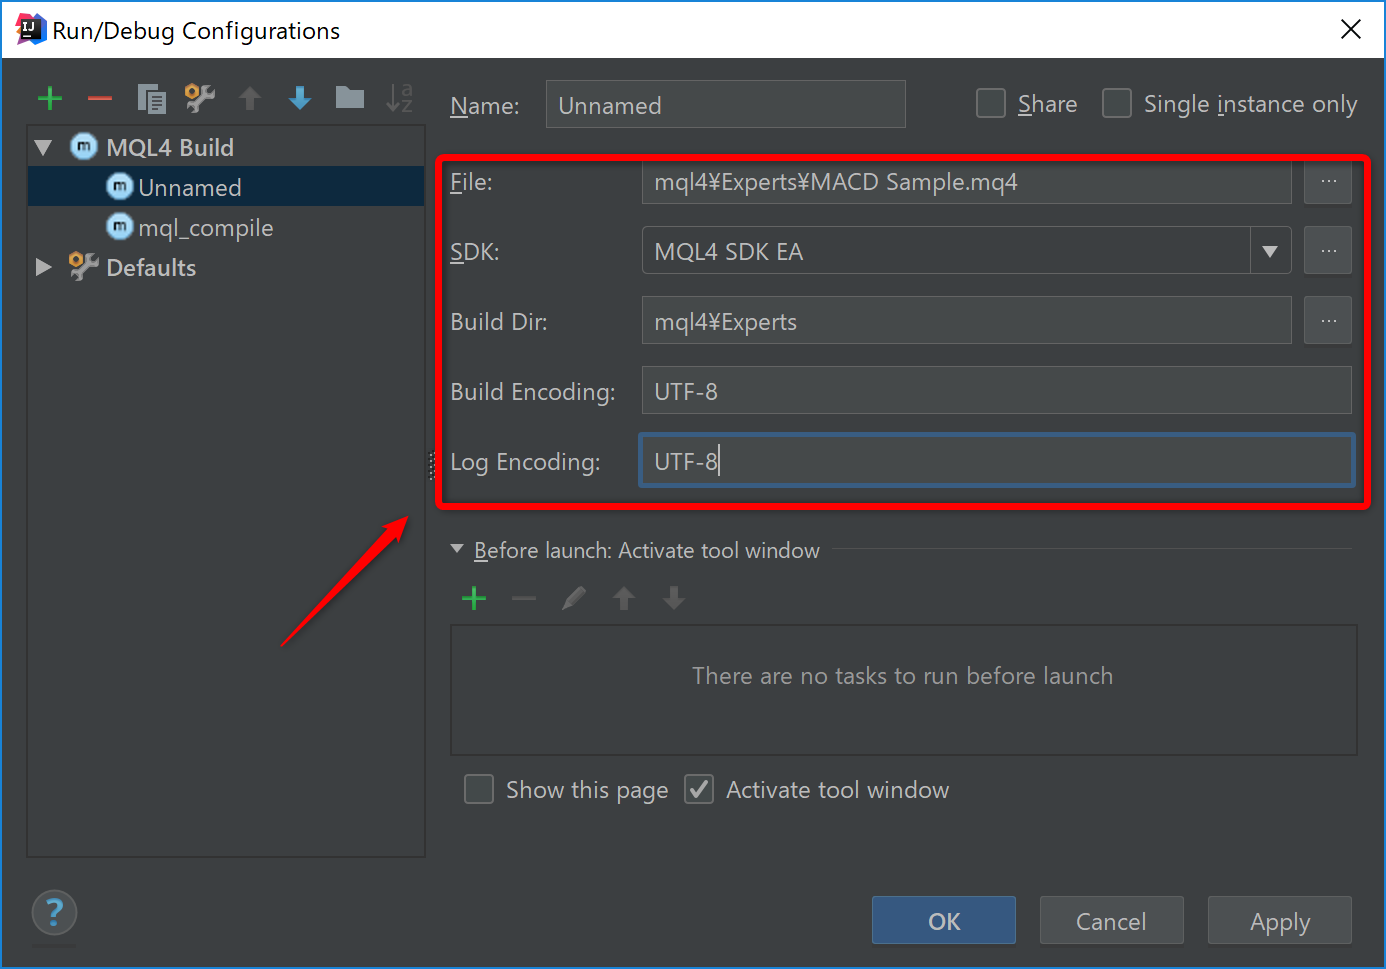Expand the Defaults tree node
The width and height of the screenshot is (1386, 969).
pos(43,267)
